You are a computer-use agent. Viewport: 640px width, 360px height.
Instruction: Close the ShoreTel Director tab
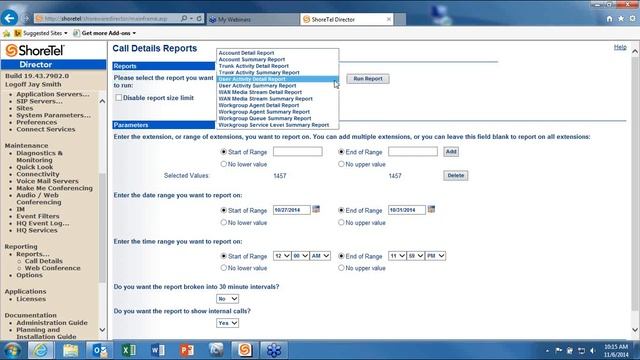[x=389, y=19]
